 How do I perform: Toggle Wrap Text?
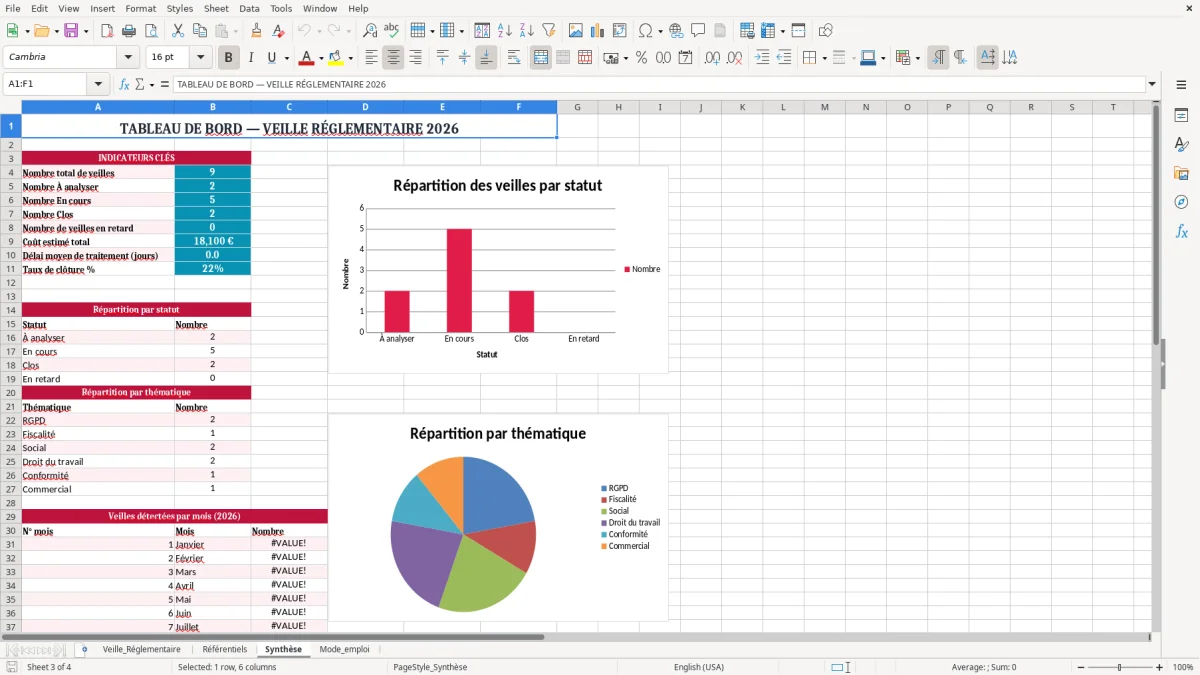coord(514,57)
